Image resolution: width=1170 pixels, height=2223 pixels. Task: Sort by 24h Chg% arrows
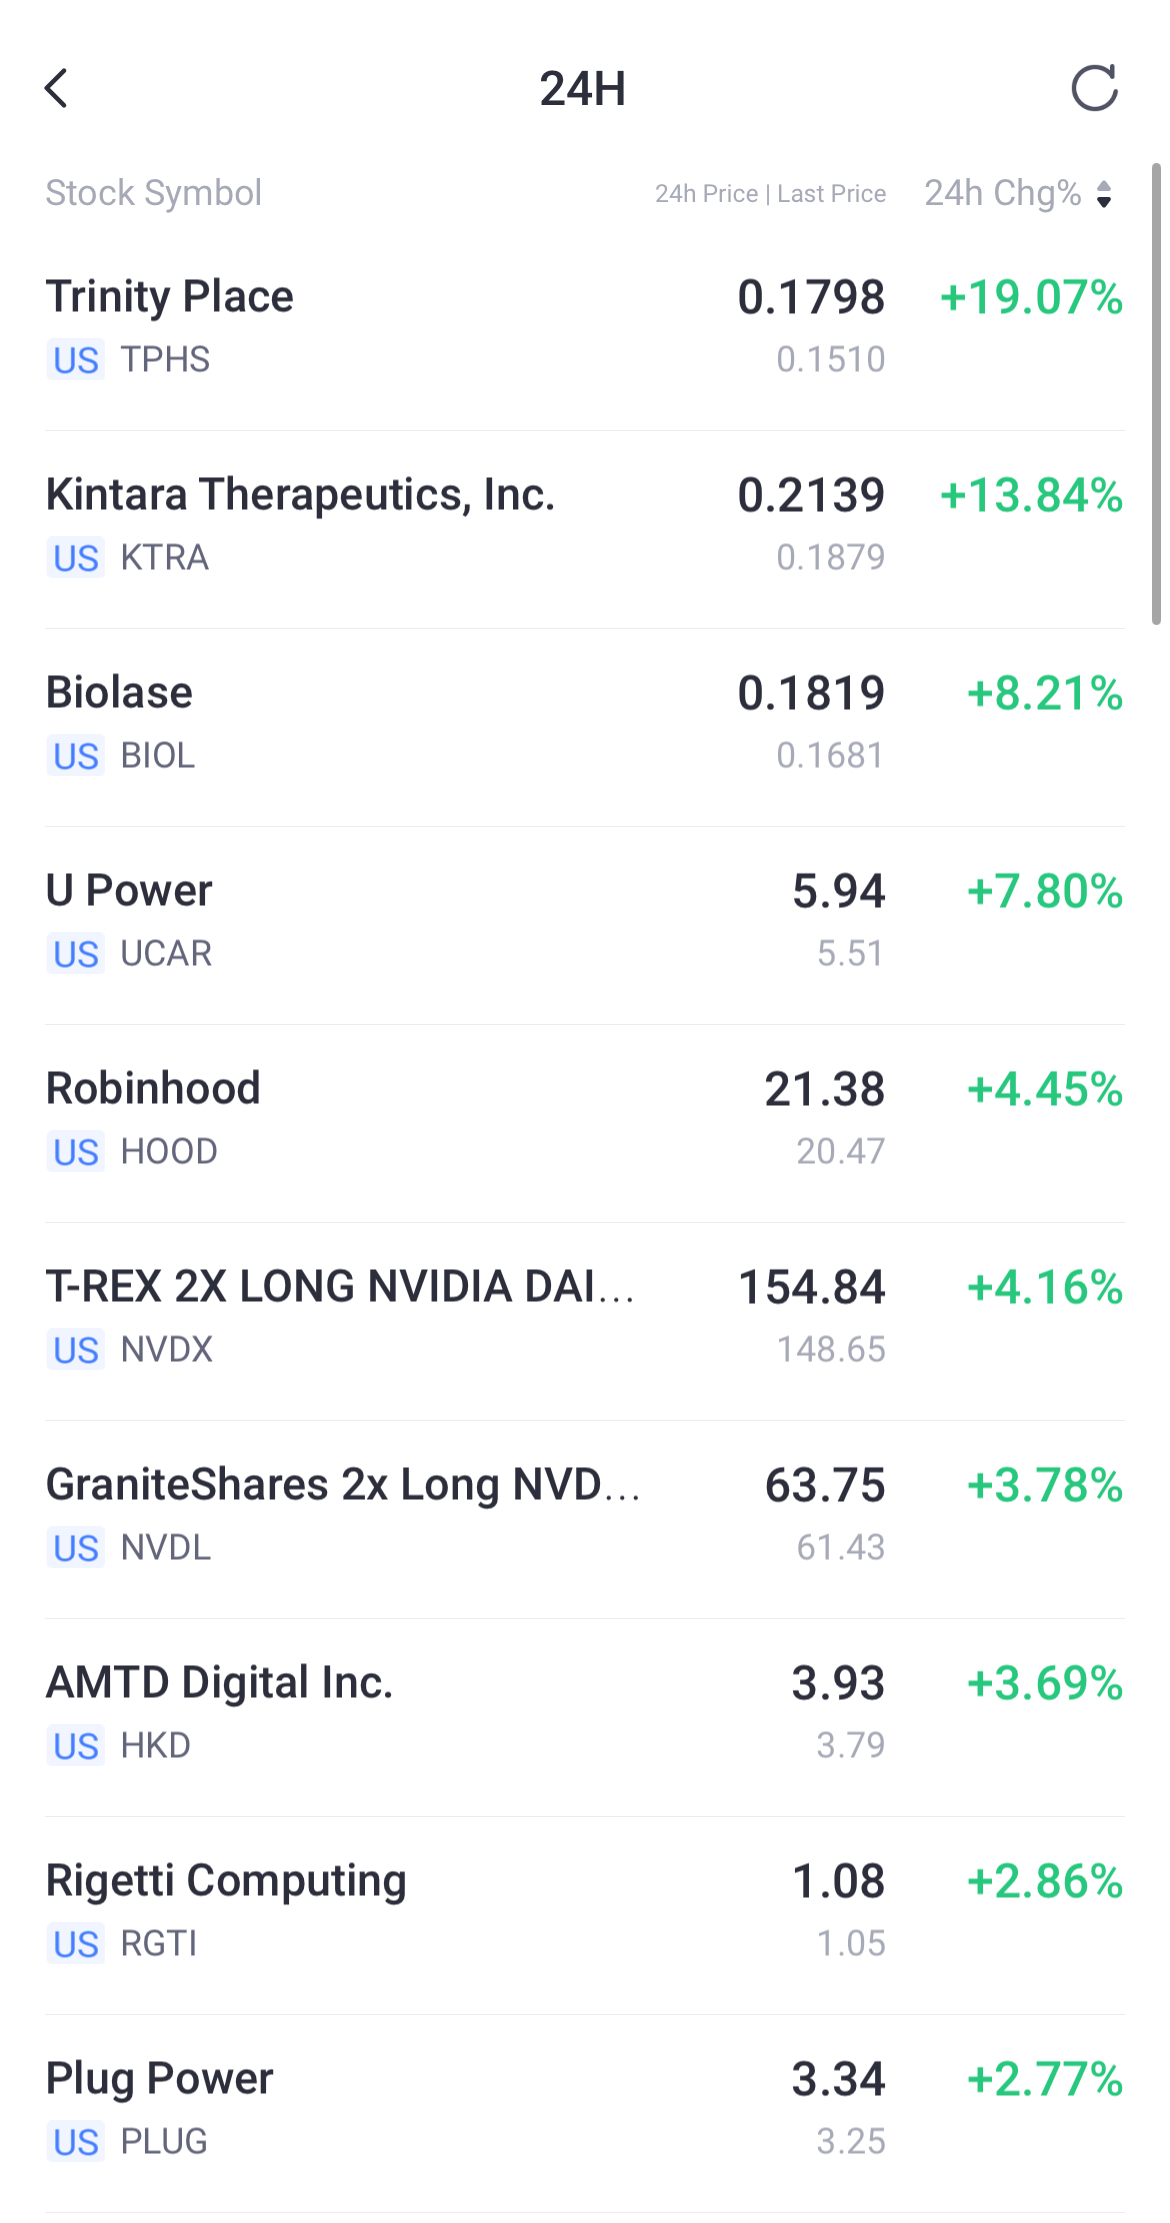1104,194
